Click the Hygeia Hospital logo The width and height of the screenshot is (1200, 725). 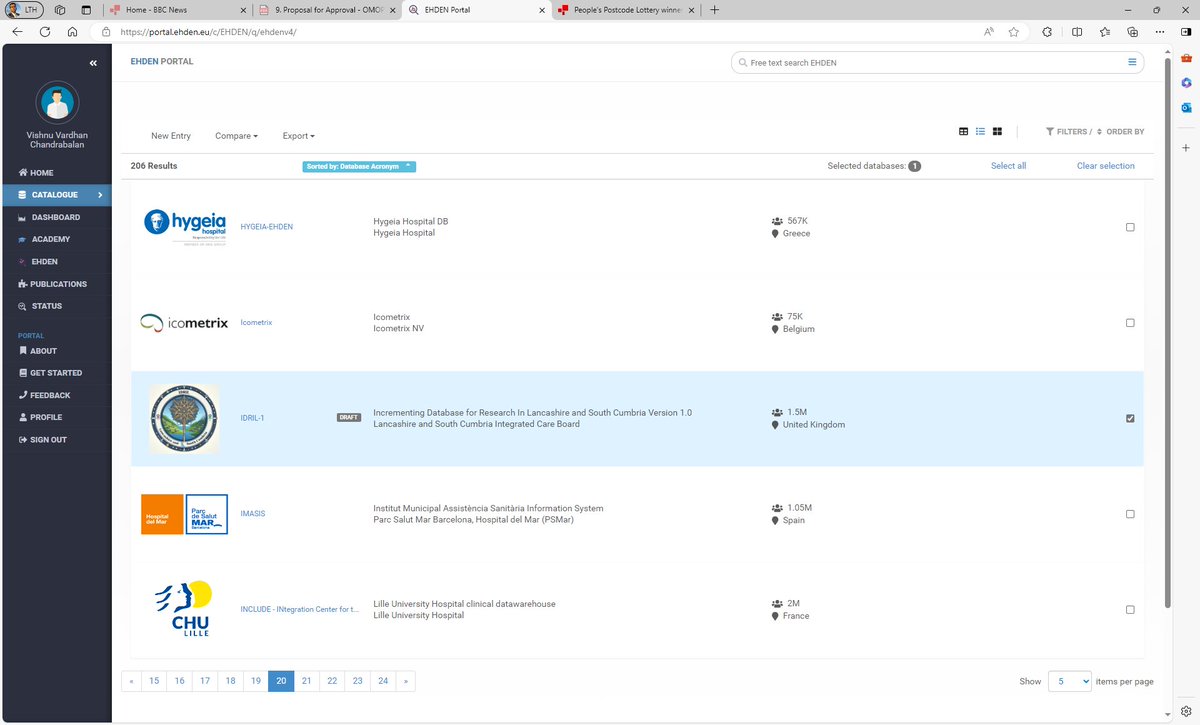185,226
